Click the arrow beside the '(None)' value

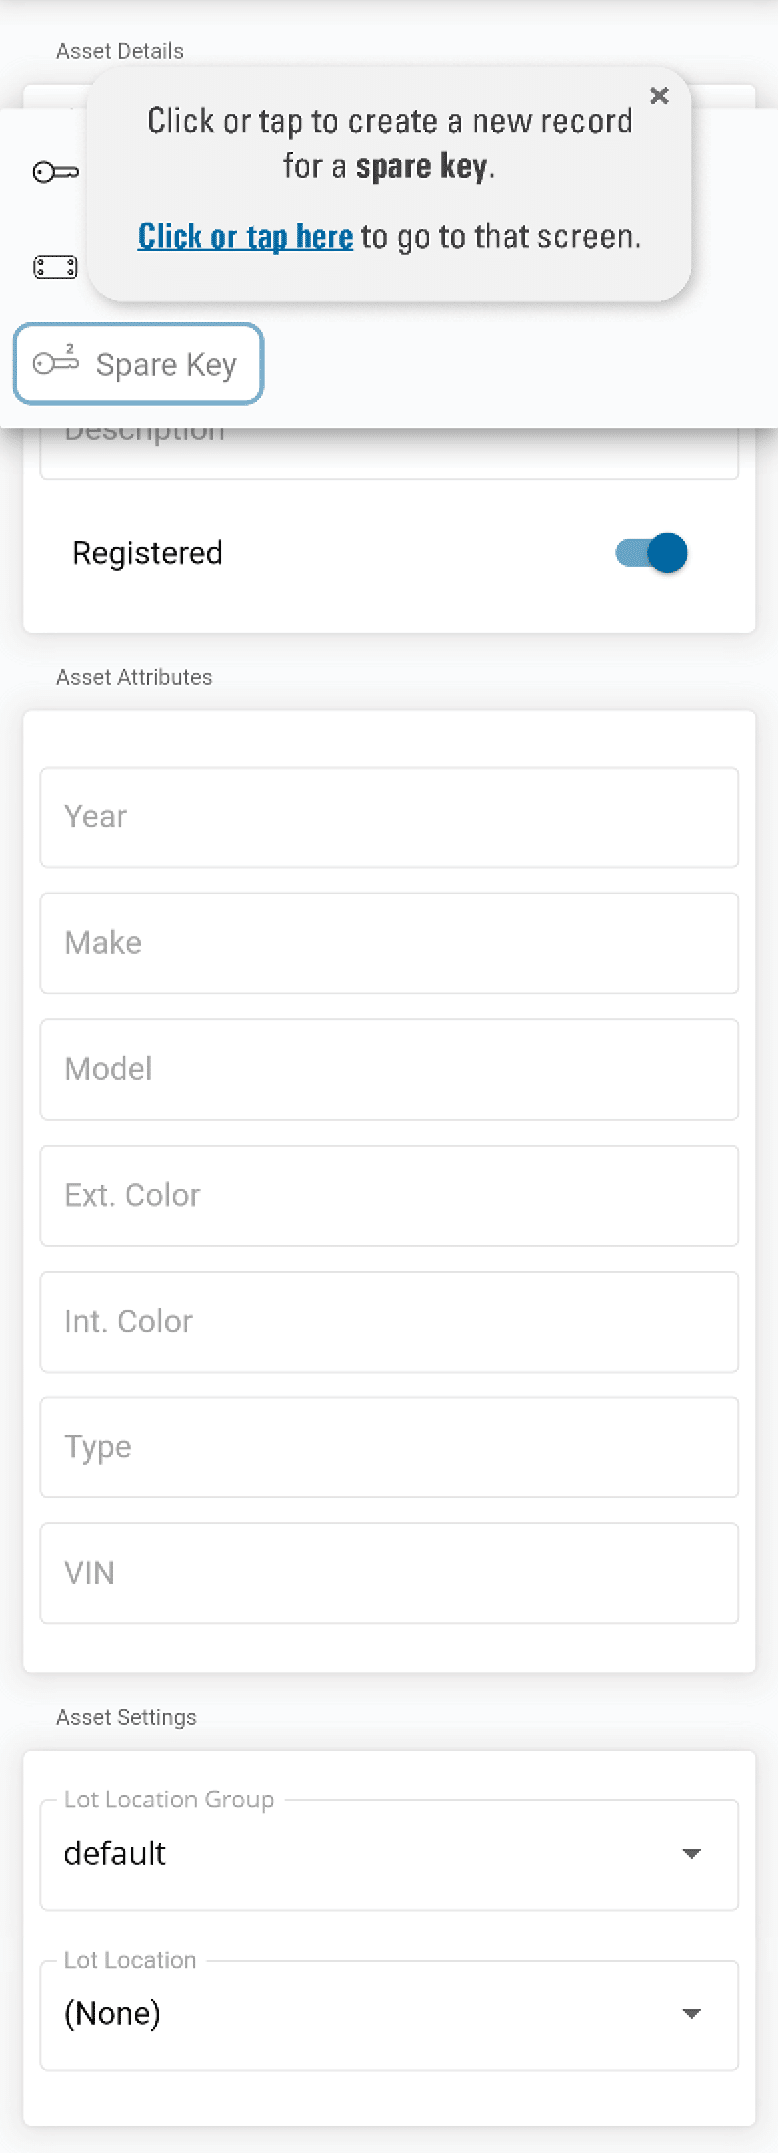691,2014
